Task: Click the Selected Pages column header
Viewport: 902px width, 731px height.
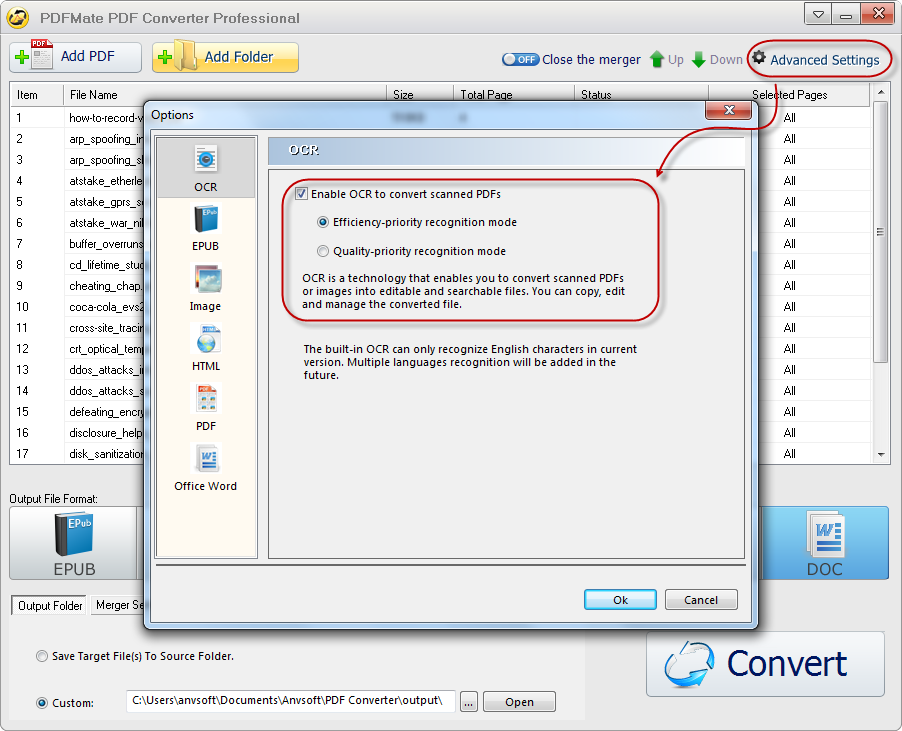Action: (x=789, y=95)
